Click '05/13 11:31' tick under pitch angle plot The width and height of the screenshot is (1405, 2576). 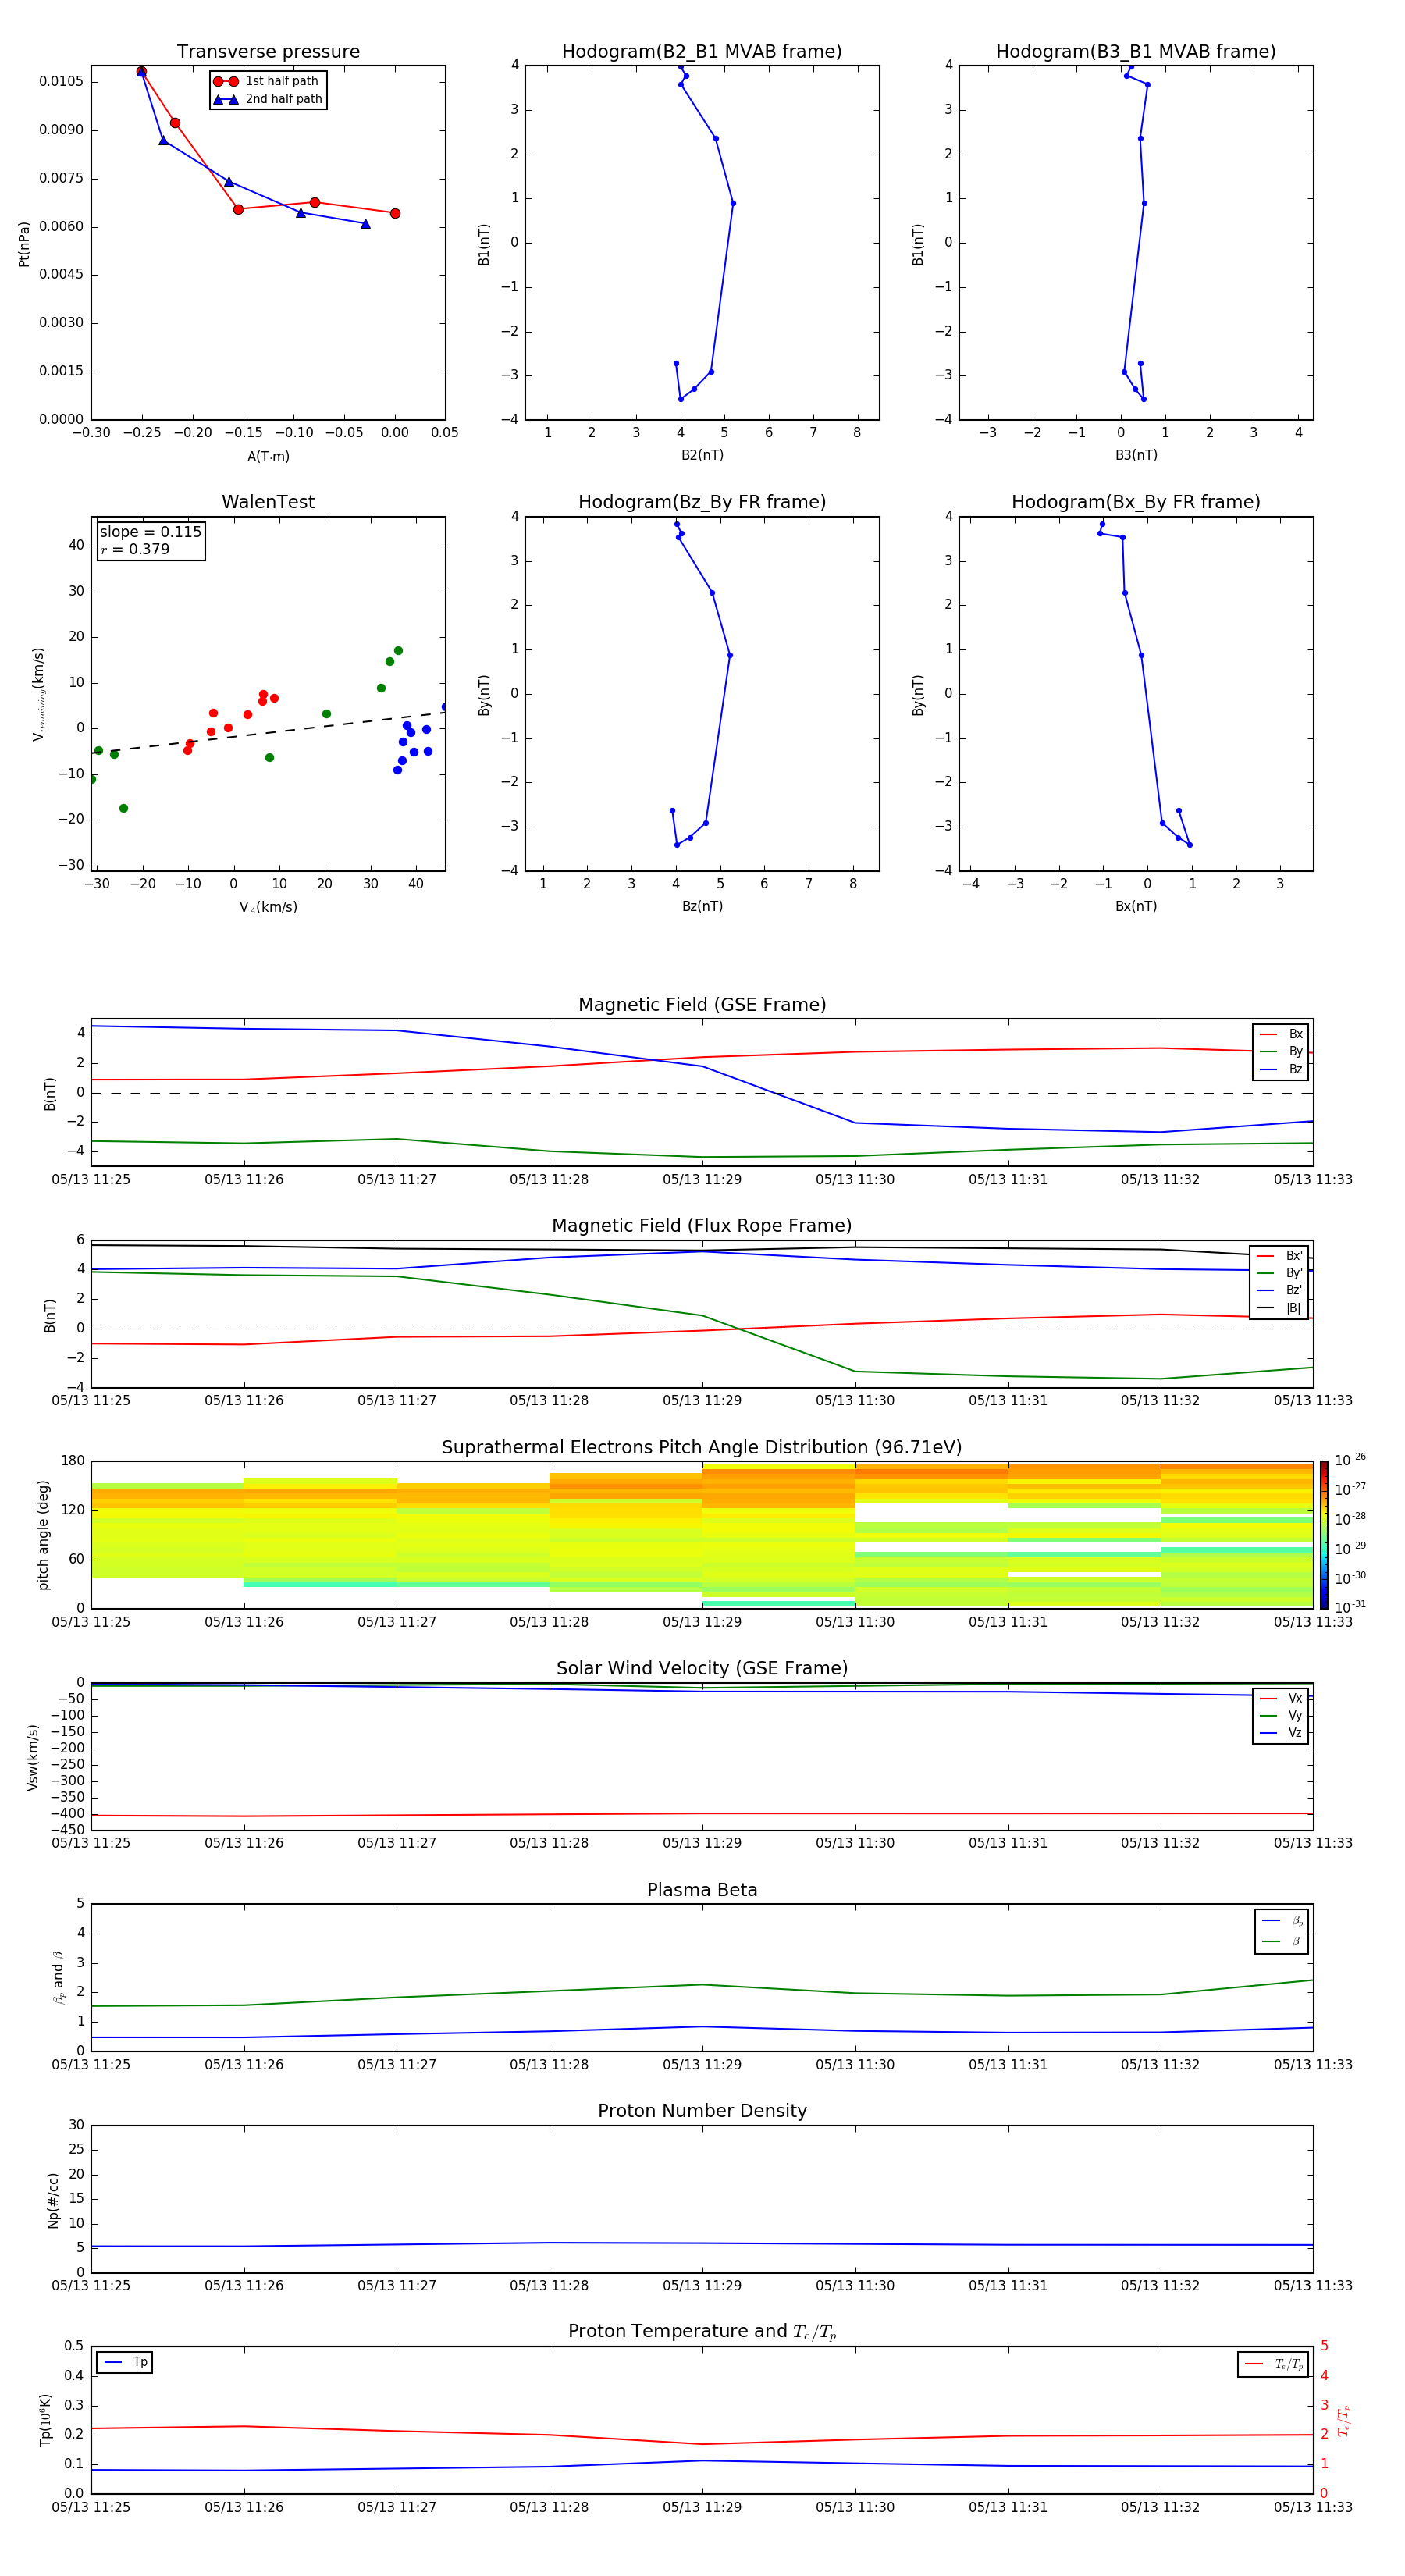coord(1008,1622)
